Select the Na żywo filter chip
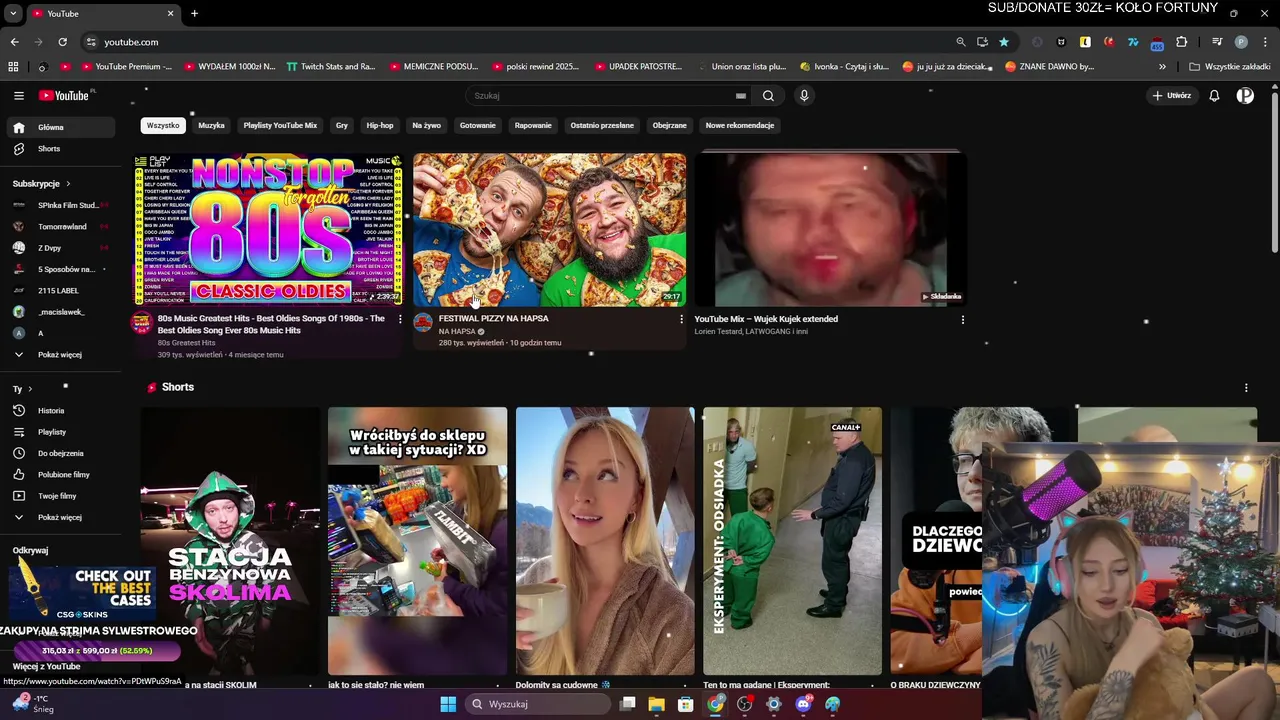This screenshot has height=720, width=1280. tap(426, 126)
